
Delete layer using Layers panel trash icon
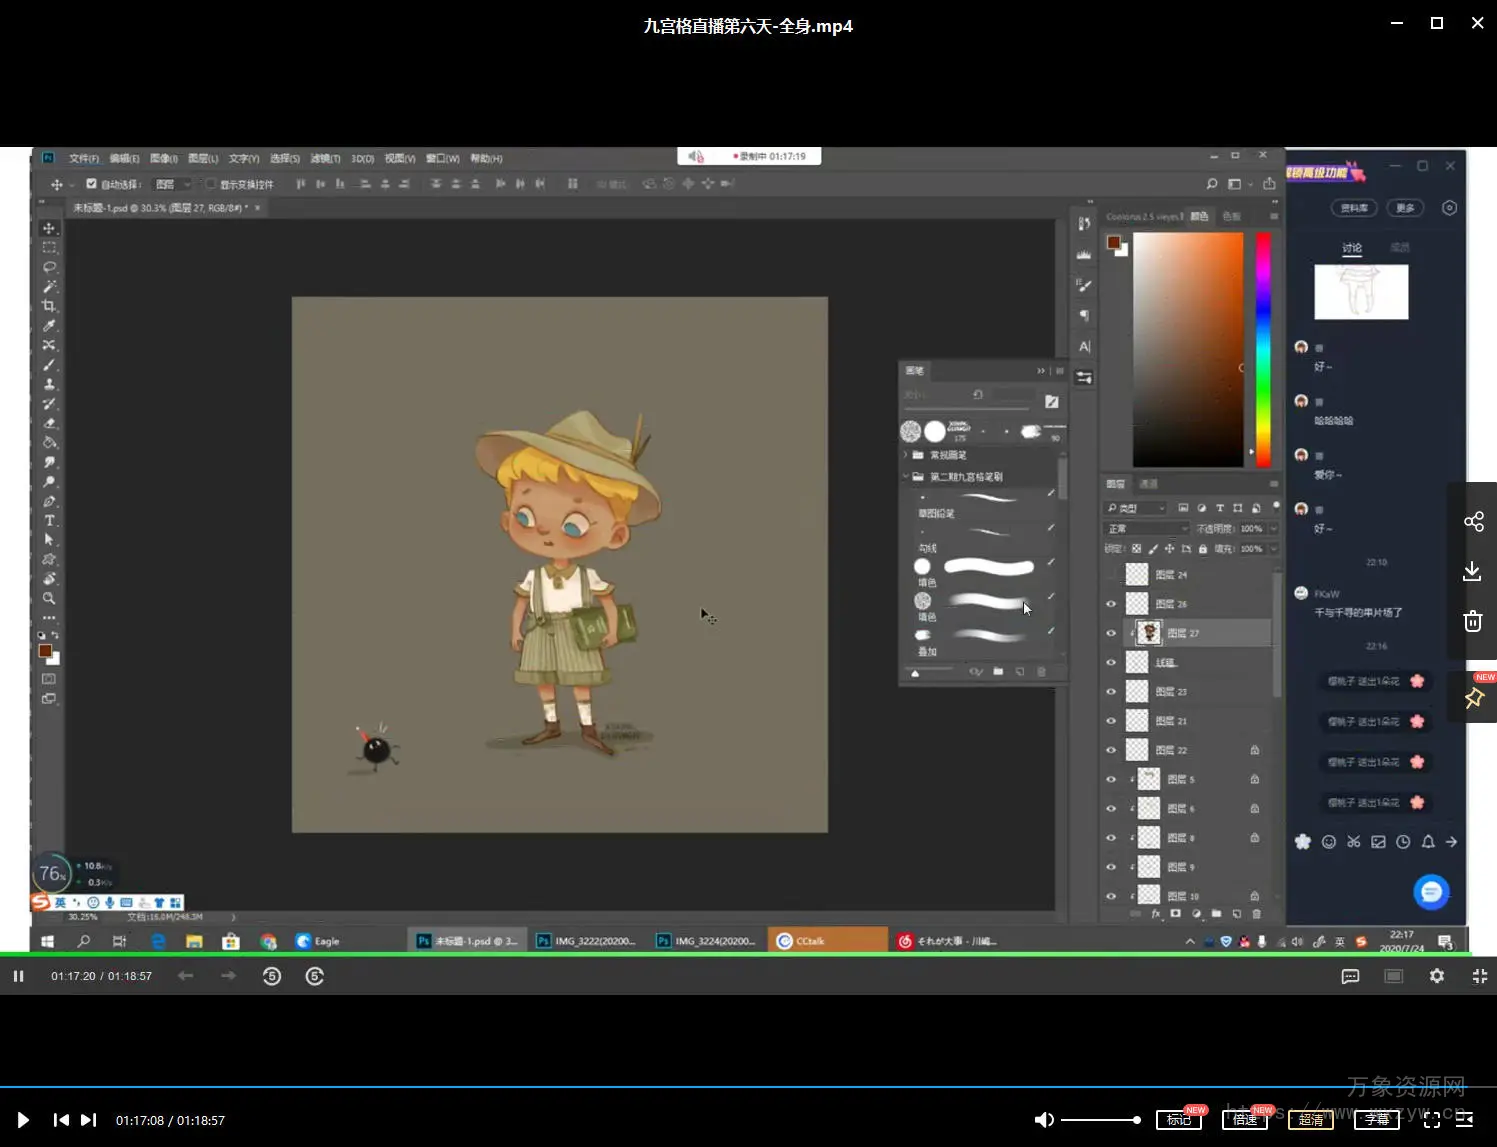click(1256, 913)
